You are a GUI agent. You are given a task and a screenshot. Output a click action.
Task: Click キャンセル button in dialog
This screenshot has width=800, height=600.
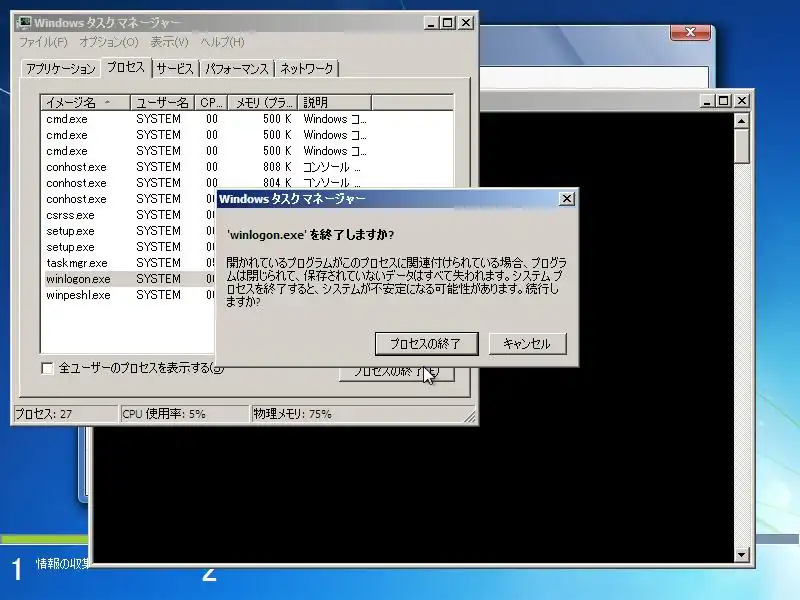[528, 344]
